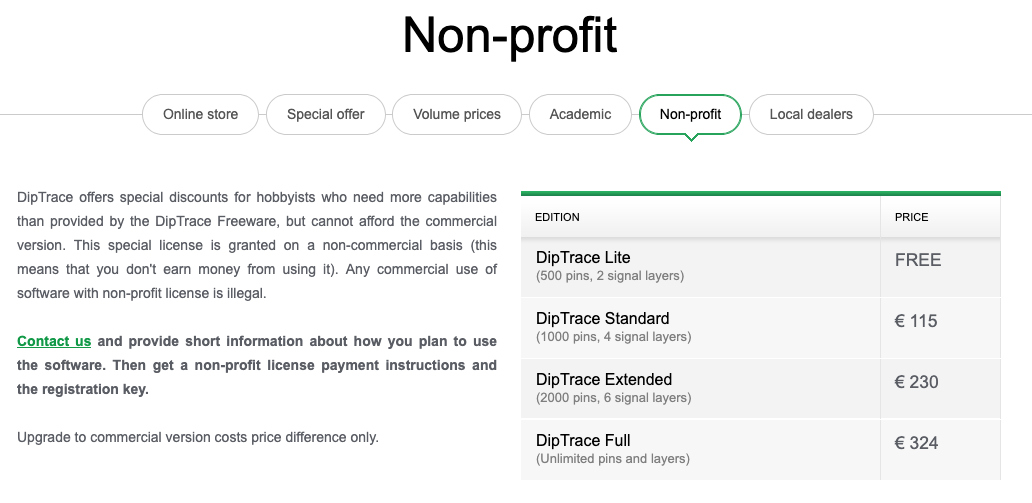Click the Unlimited pins and layers subtitle
1032x503 pixels.
point(612,459)
